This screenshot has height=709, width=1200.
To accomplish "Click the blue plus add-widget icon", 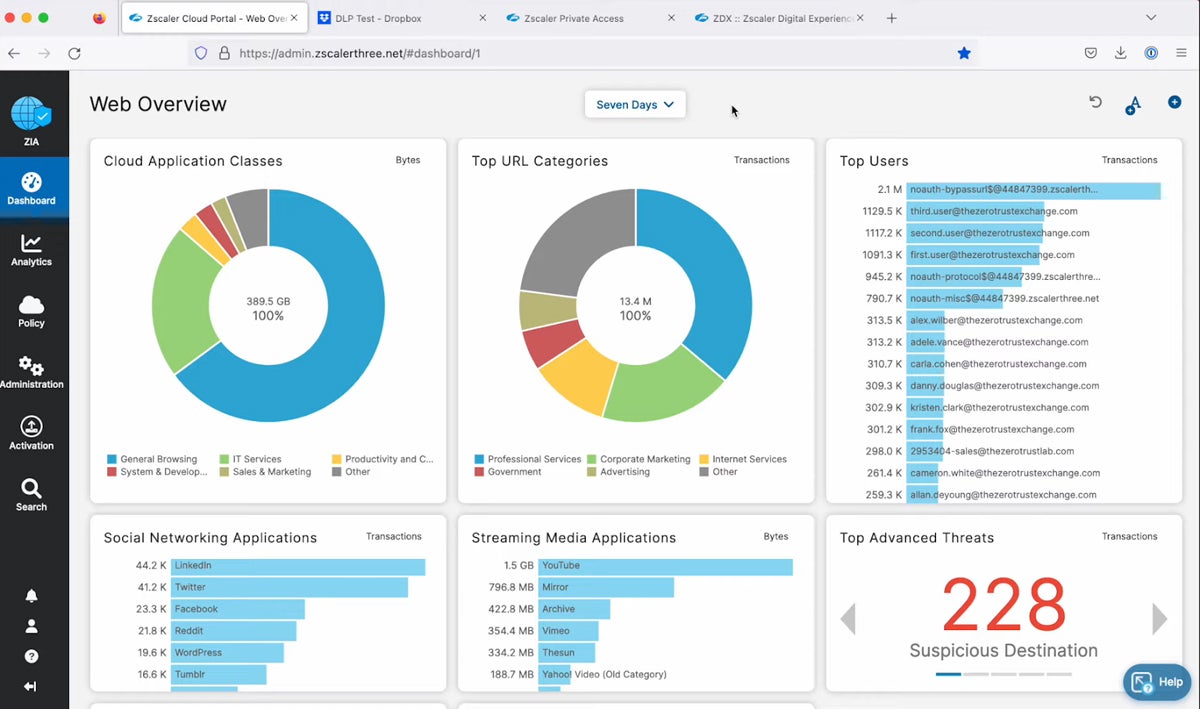I will 1174,101.
